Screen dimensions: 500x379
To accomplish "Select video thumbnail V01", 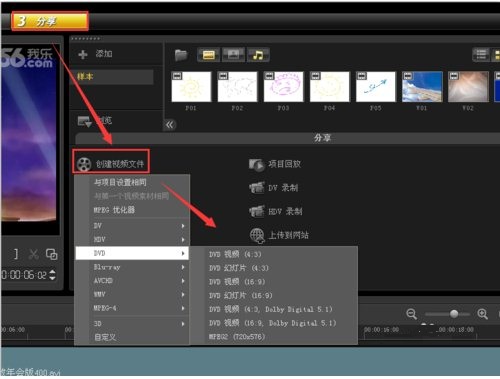I will [x=422, y=87].
